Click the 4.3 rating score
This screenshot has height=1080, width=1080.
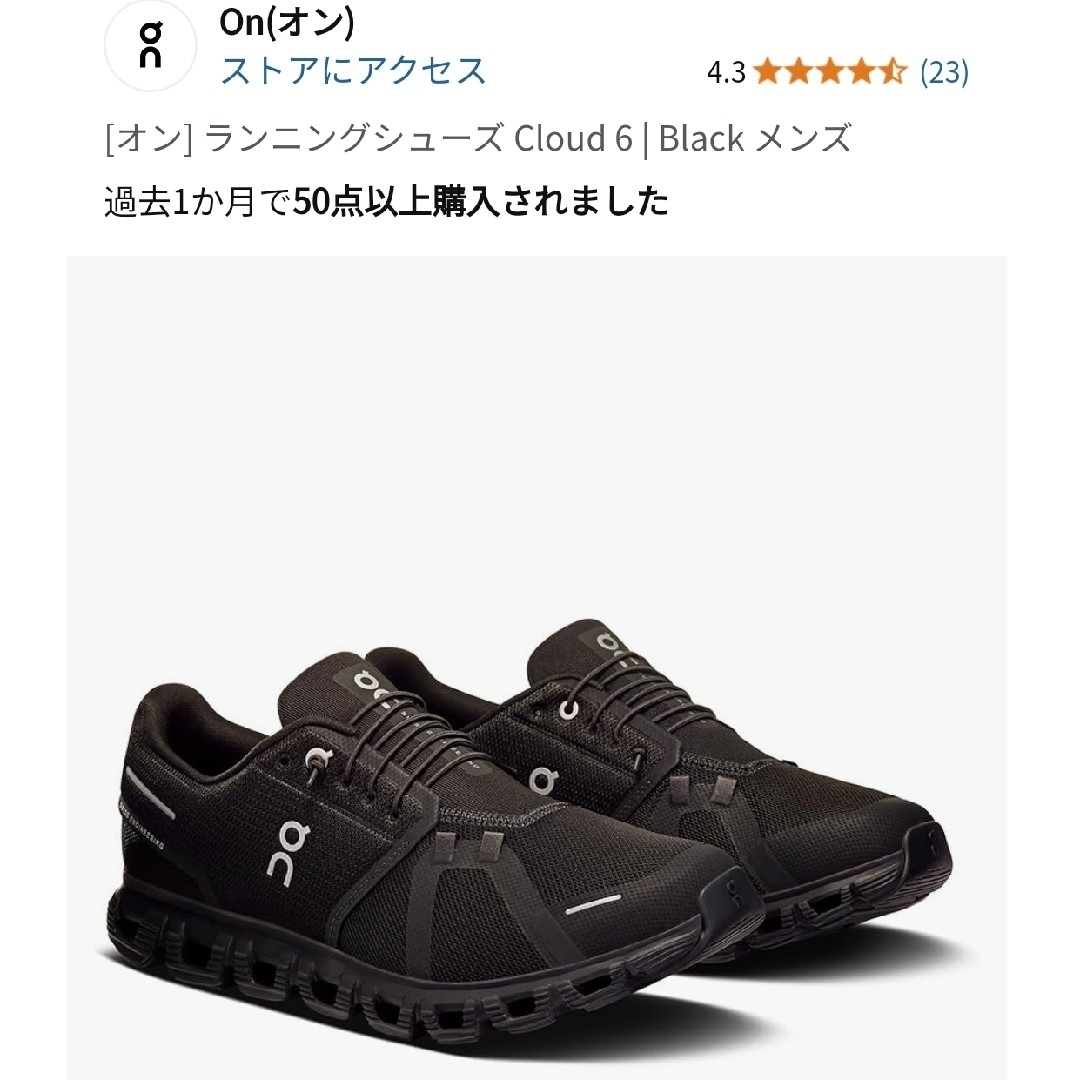click(x=726, y=72)
